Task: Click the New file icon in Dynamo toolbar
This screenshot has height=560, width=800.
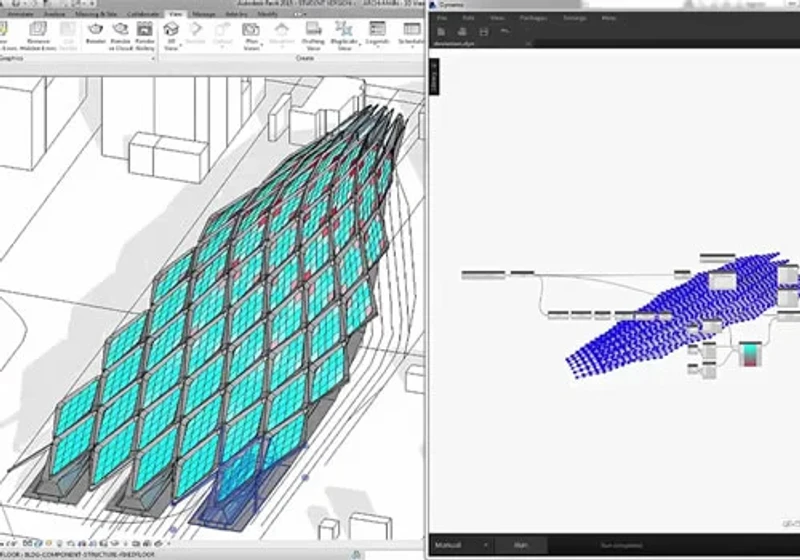Action: pos(441,32)
